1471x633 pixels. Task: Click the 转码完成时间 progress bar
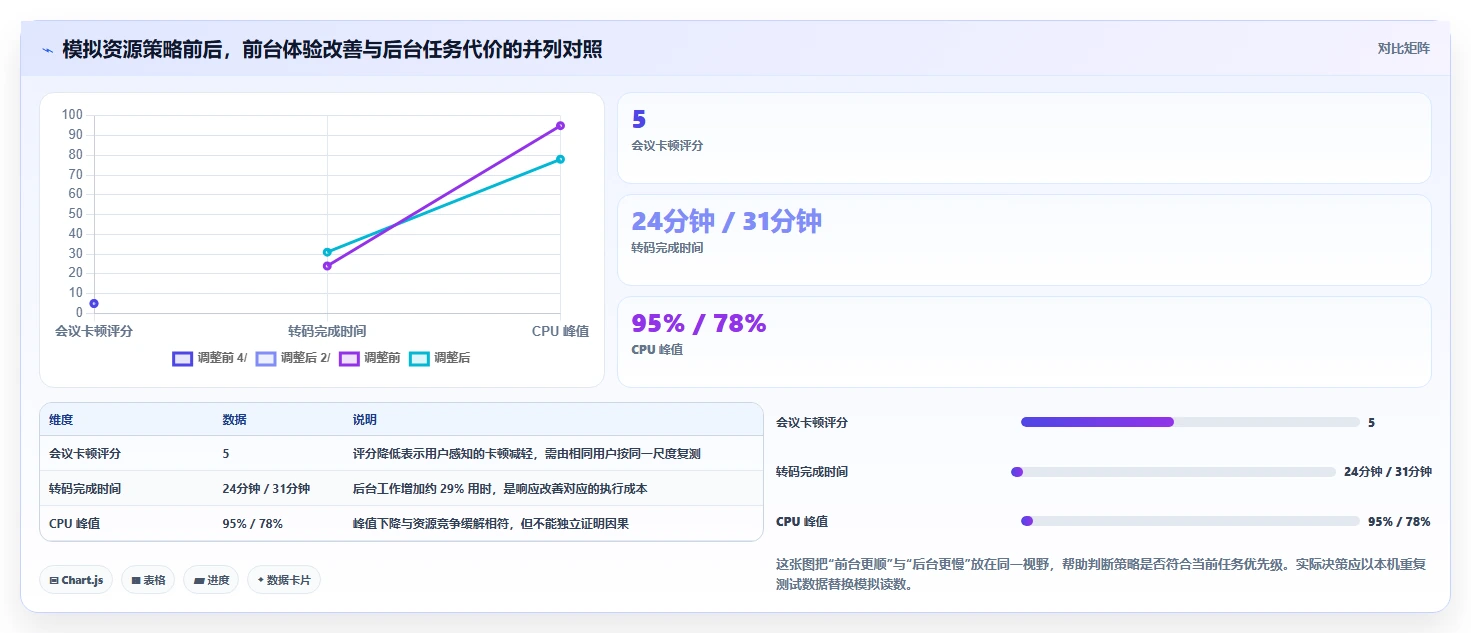tap(1173, 472)
